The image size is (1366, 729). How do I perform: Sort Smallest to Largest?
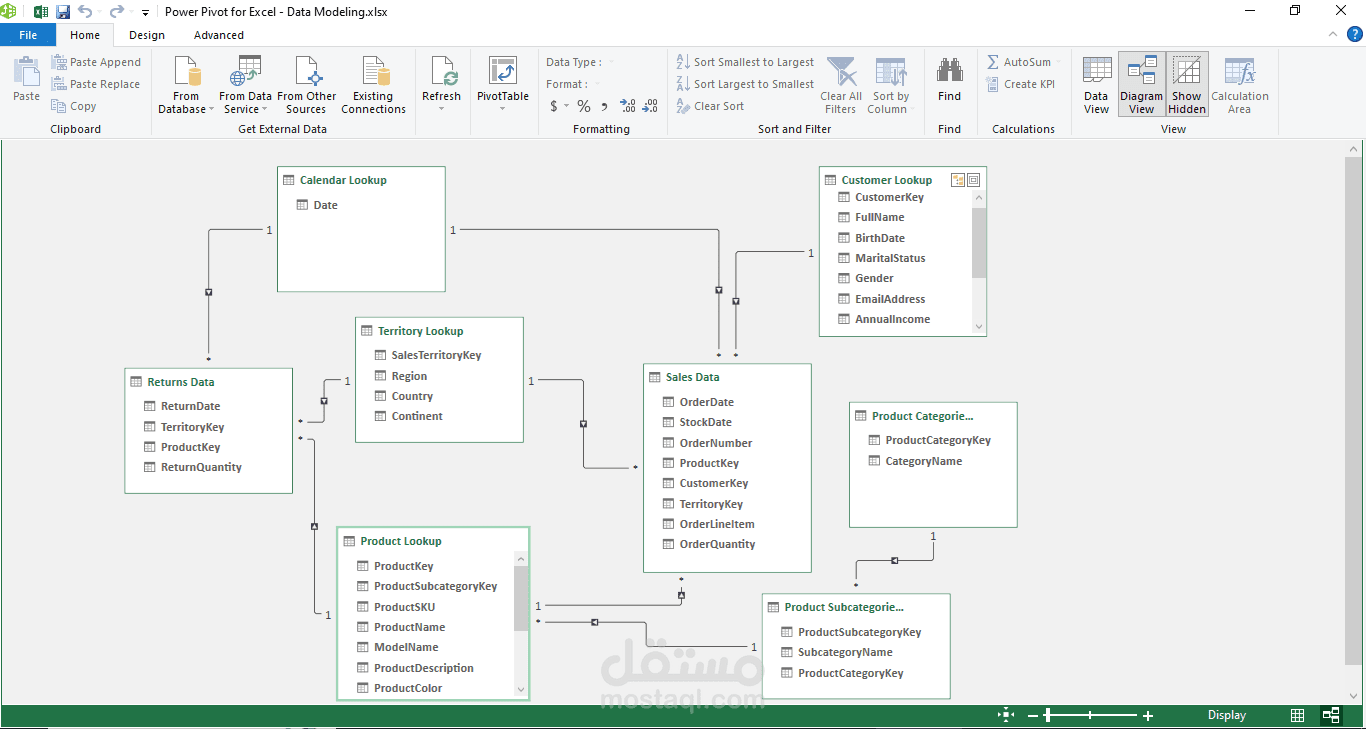745,62
